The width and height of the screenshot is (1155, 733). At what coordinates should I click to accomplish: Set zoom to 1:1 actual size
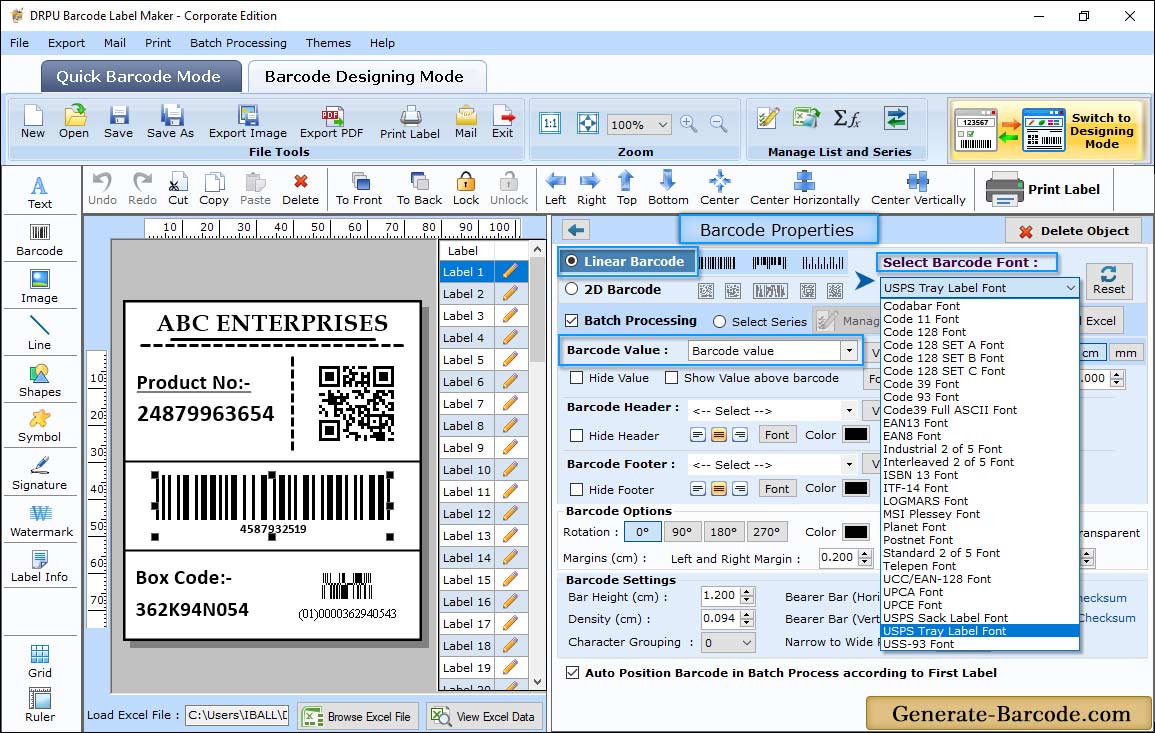click(550, 124)
